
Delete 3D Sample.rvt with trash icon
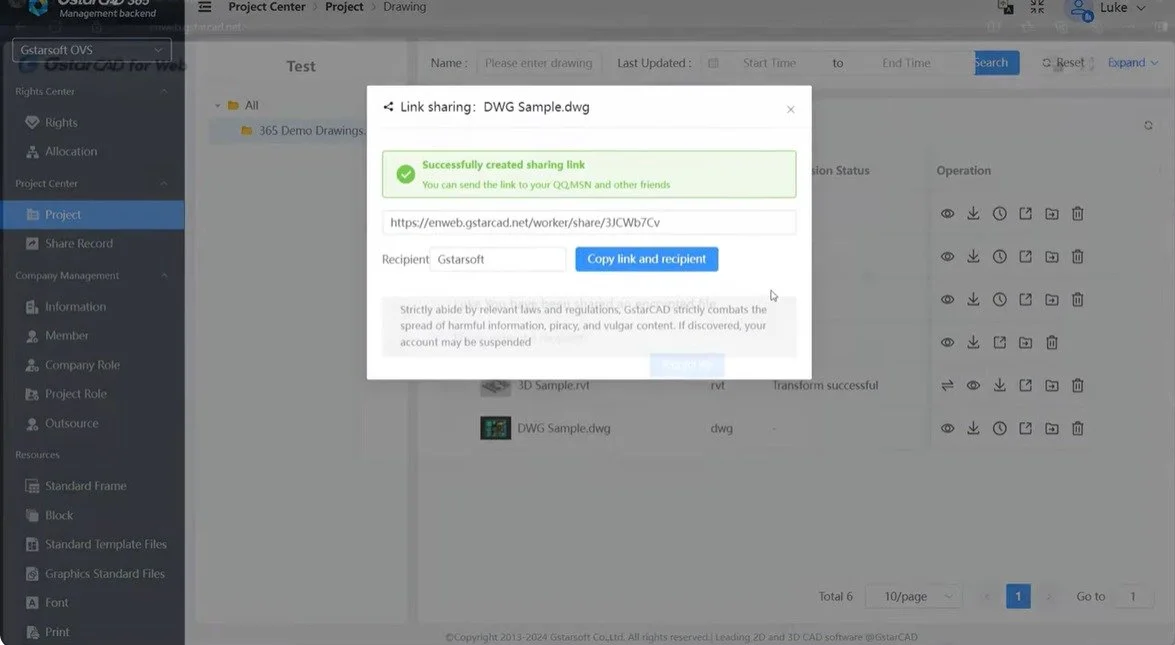[1078, 385]
